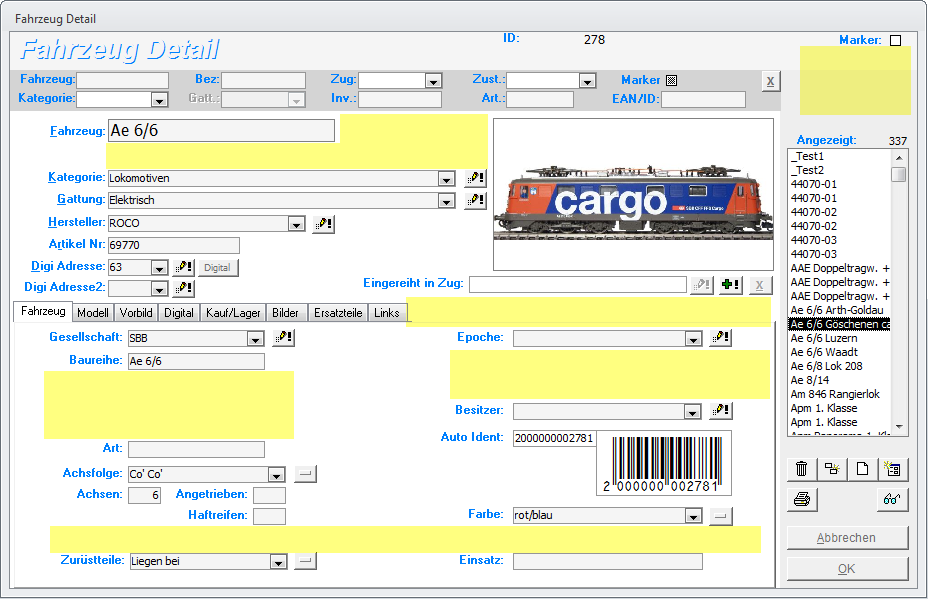Click the Artikel Nr field 69770
The image size is (928, 599).
point(174,245)
